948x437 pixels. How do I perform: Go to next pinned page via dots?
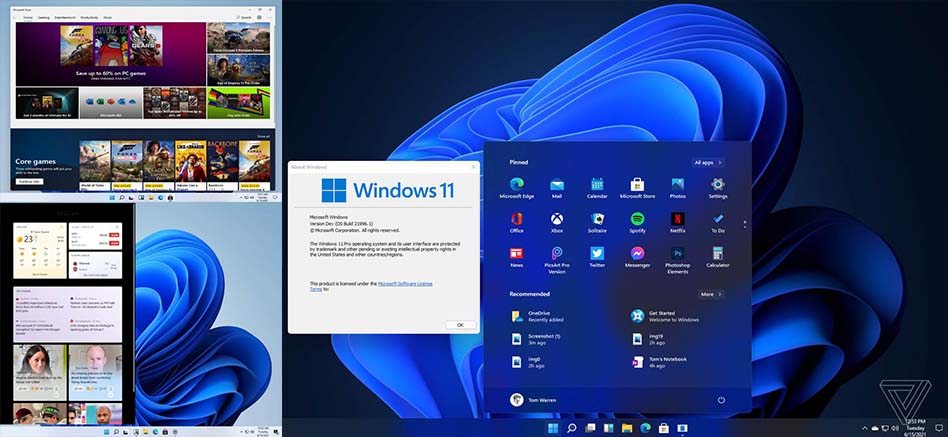click(x=745, y=224)
